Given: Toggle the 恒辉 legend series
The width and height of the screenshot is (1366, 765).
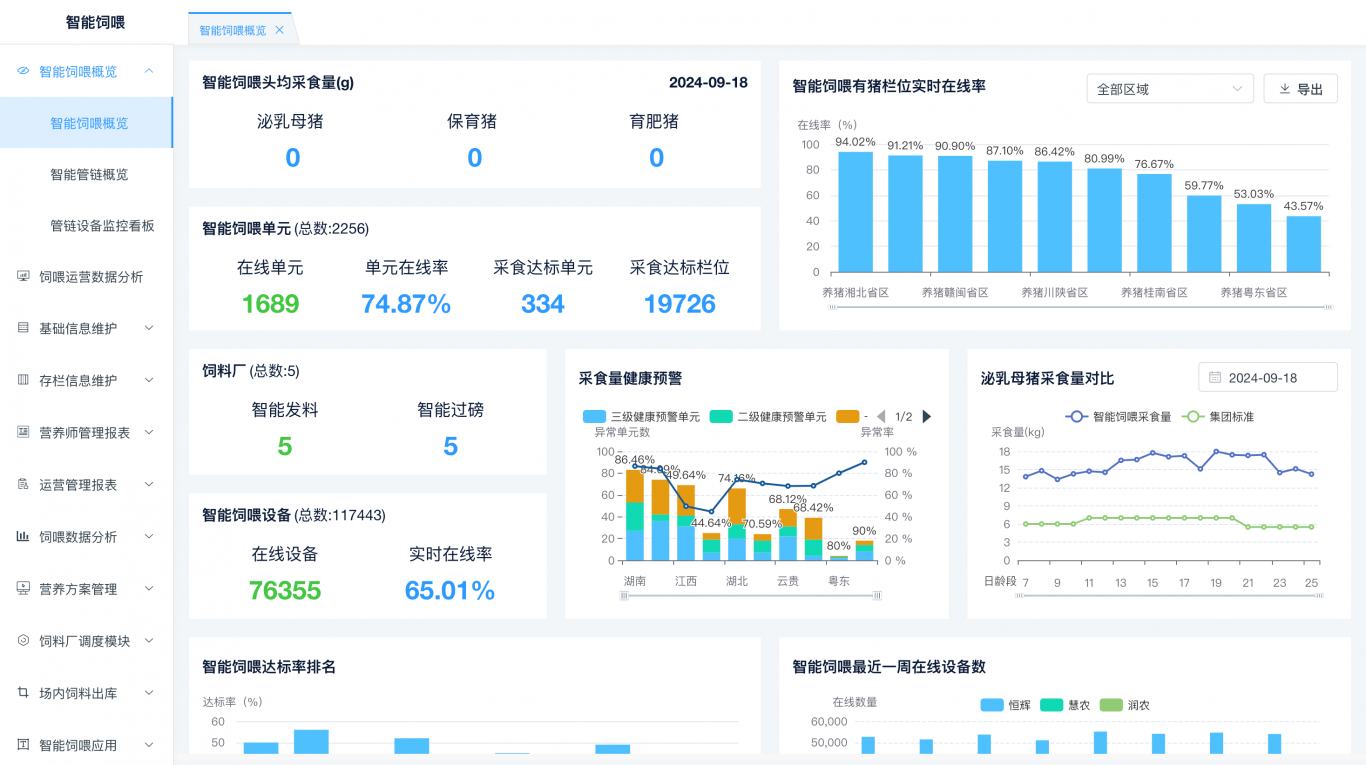Looking at the screenshot, I should point(1005,705).
